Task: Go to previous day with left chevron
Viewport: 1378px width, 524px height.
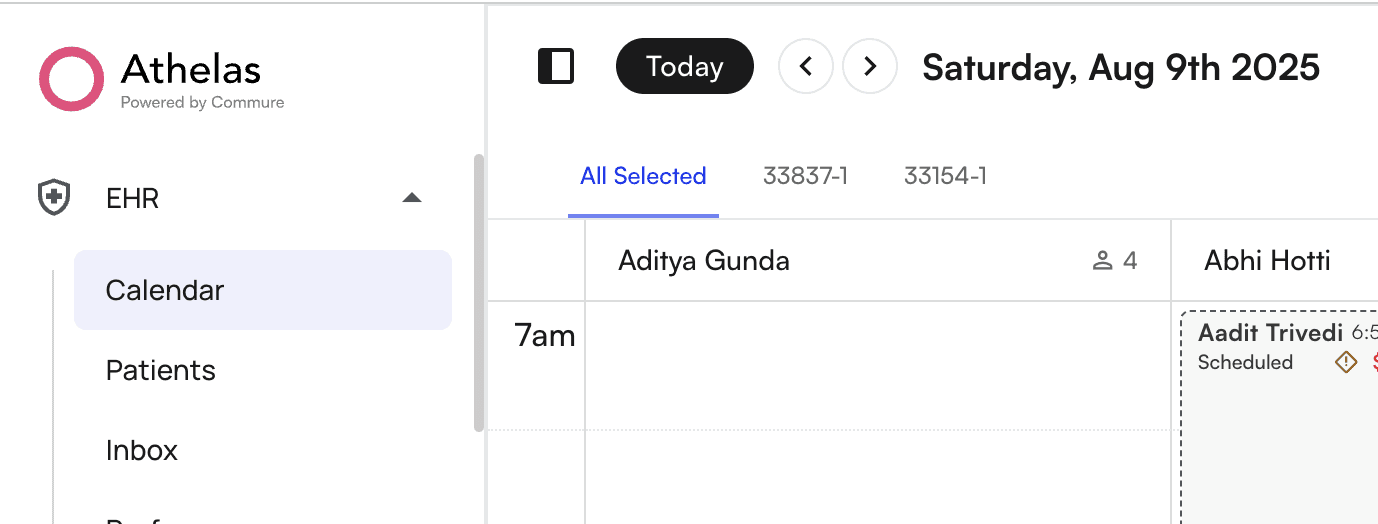Action: click(x=805, y=67)
